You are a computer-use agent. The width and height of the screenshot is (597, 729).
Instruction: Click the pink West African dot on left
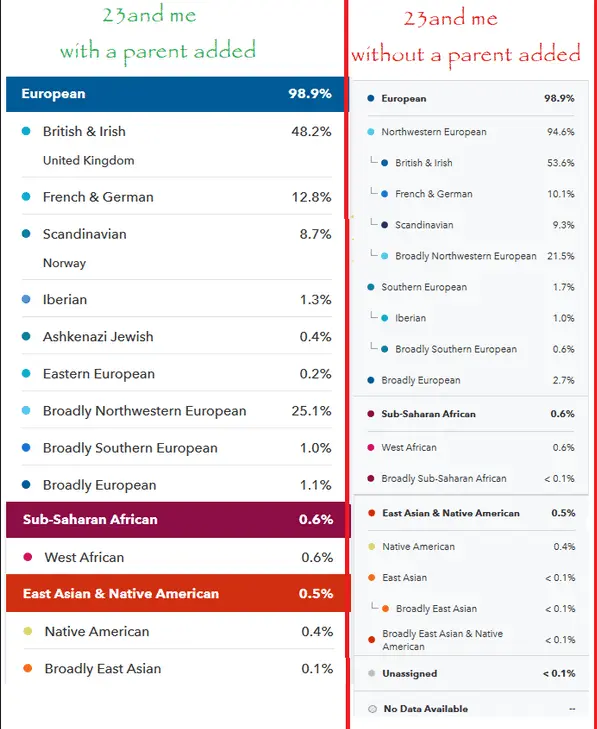(27, 557)
